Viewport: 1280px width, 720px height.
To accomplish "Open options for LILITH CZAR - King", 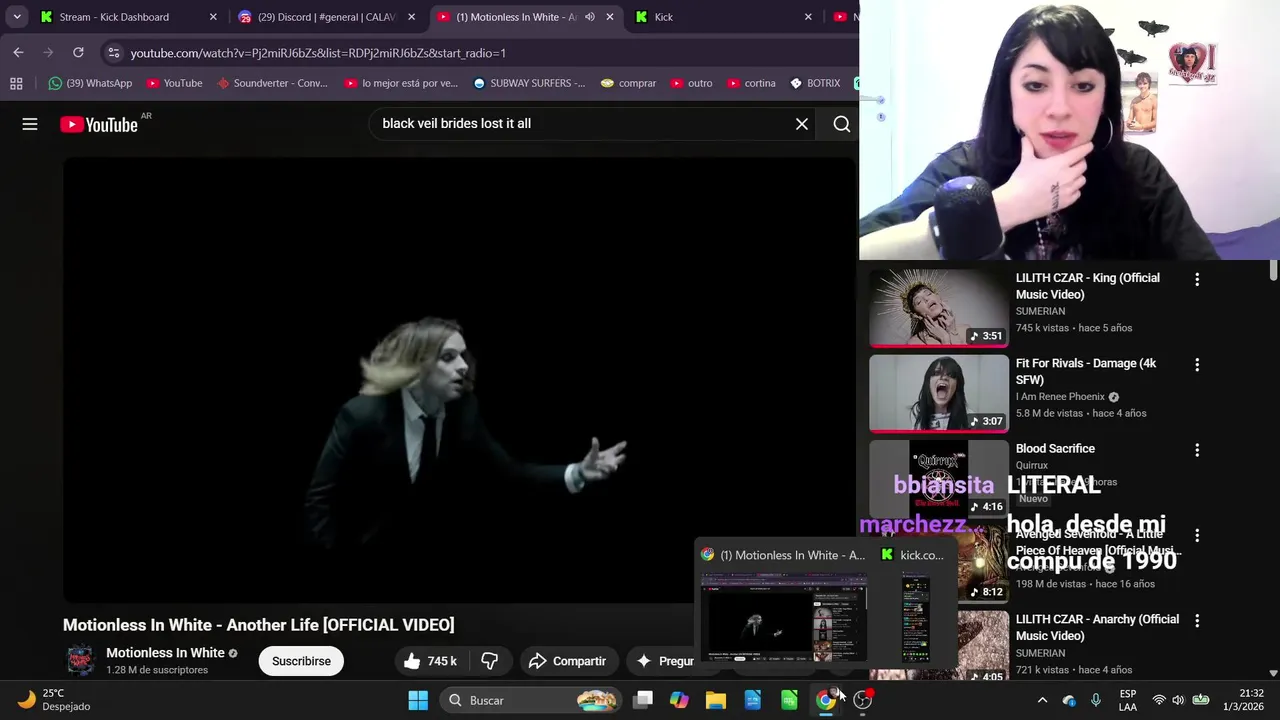I will tap(1197, 280).
